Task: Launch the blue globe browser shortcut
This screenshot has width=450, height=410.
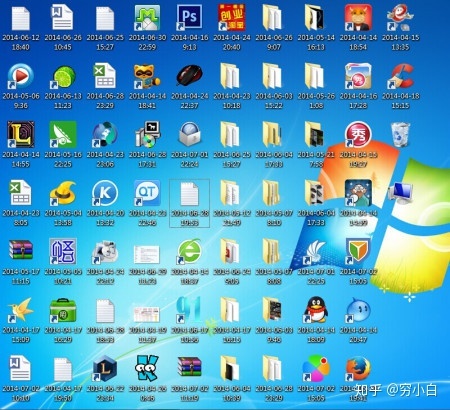Action: pos(105,134)
